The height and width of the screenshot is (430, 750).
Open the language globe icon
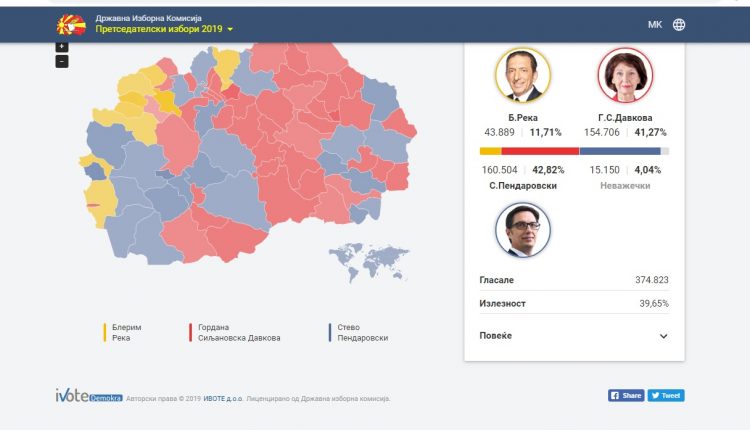(679, 25)
